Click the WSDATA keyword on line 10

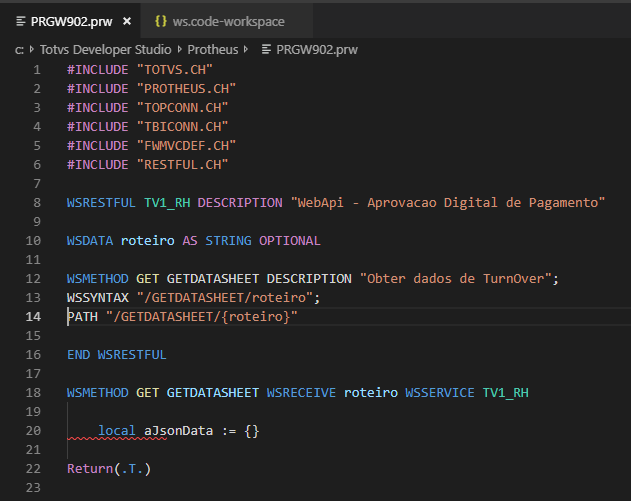(x=90, y=240)
